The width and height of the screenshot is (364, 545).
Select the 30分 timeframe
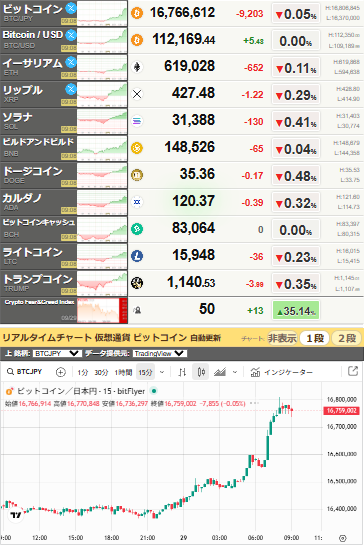coord(101,373)
